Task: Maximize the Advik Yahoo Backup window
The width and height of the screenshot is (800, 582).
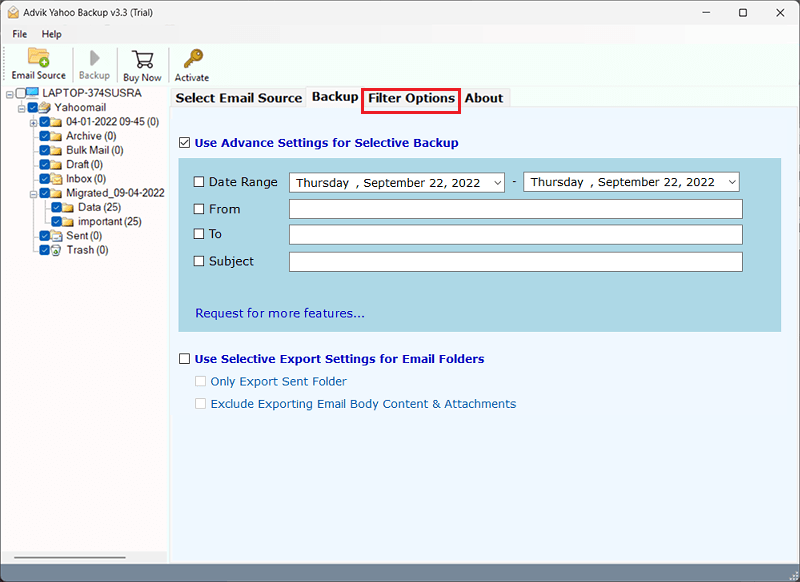Action: pyautogui.click(x=743, y=13)
